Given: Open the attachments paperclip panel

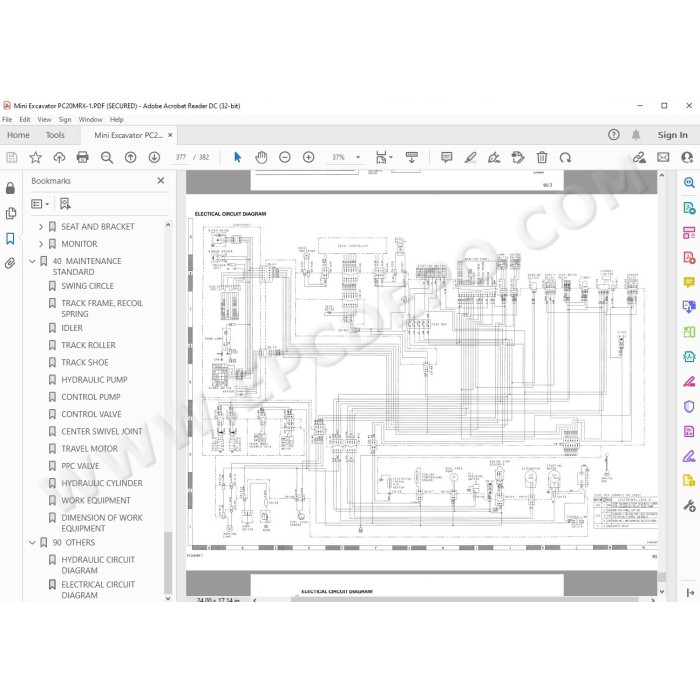Looking at the screenshot, I should (x=10, y=263).
